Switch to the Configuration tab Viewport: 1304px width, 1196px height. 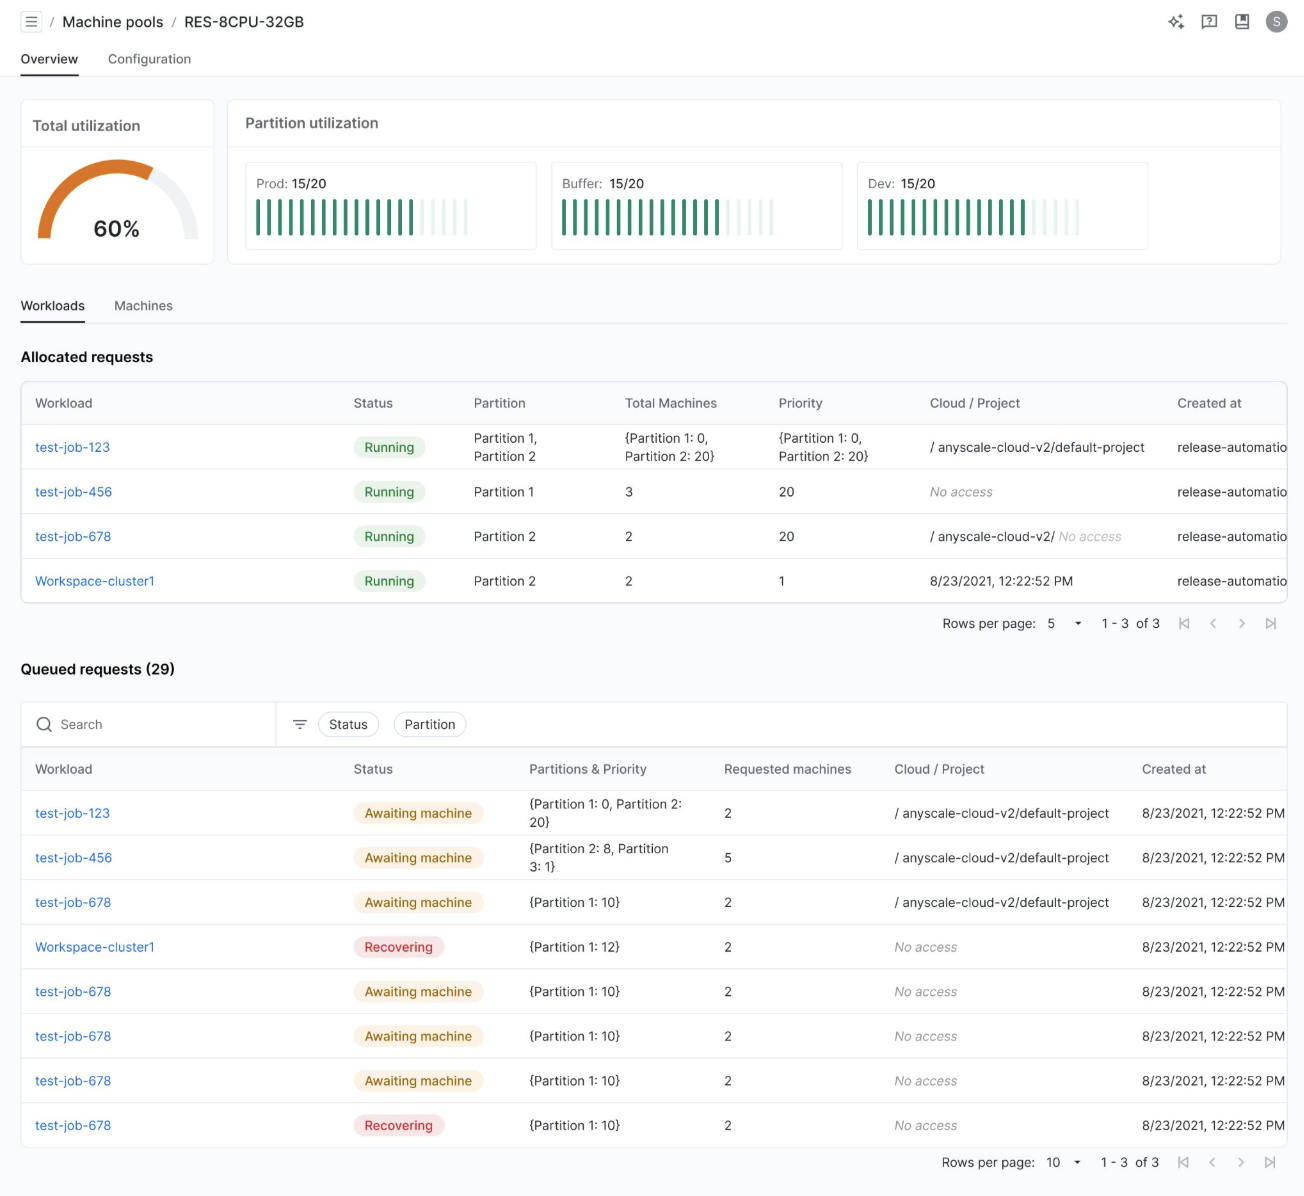(149, 59)
